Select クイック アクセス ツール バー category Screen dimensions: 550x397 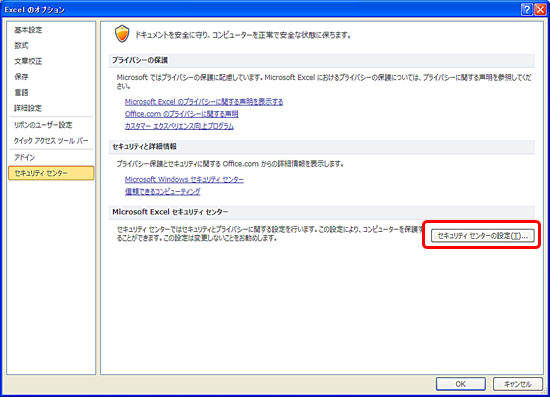click(51, 140)
